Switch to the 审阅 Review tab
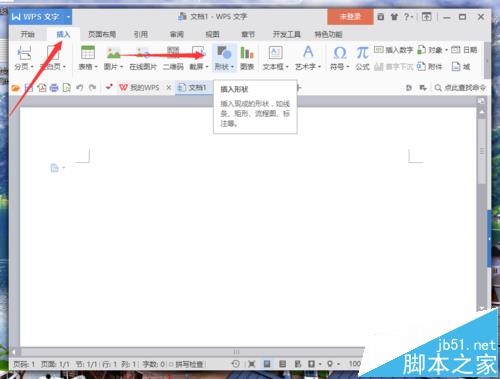500x379 pixels. 176,34
